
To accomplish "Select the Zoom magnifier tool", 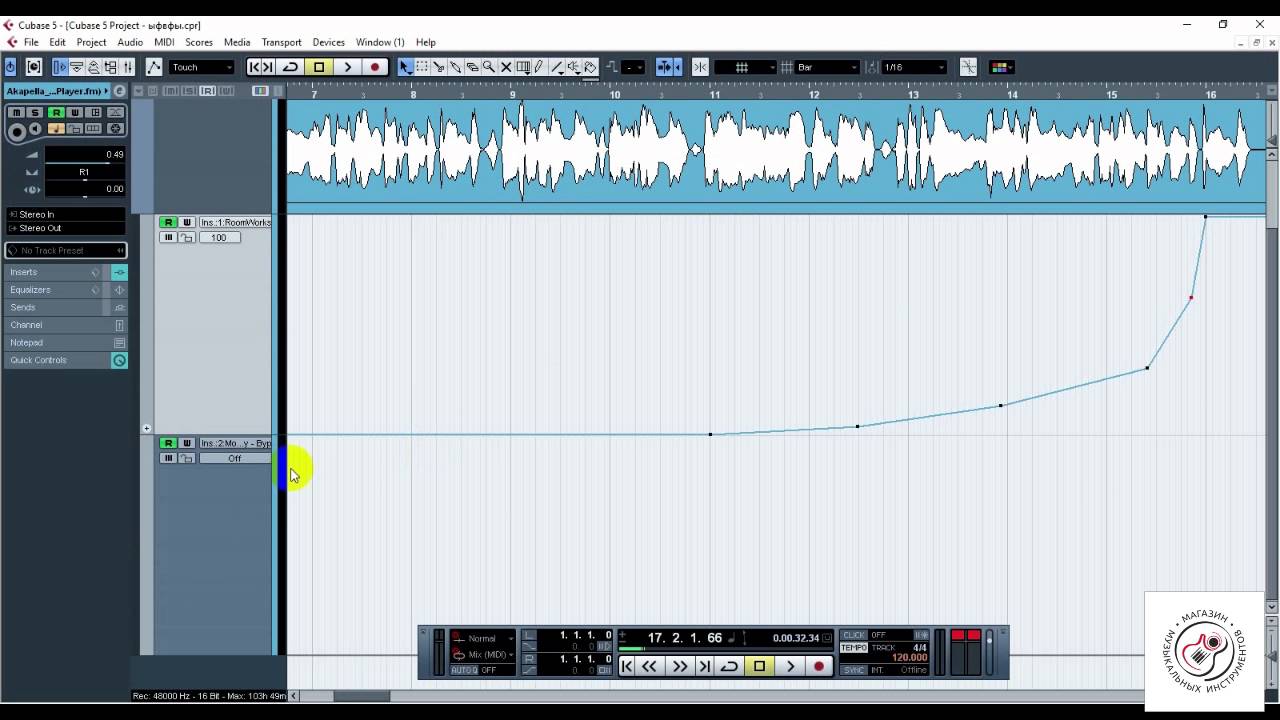I will pyautogui.click(x=489, y=67).
